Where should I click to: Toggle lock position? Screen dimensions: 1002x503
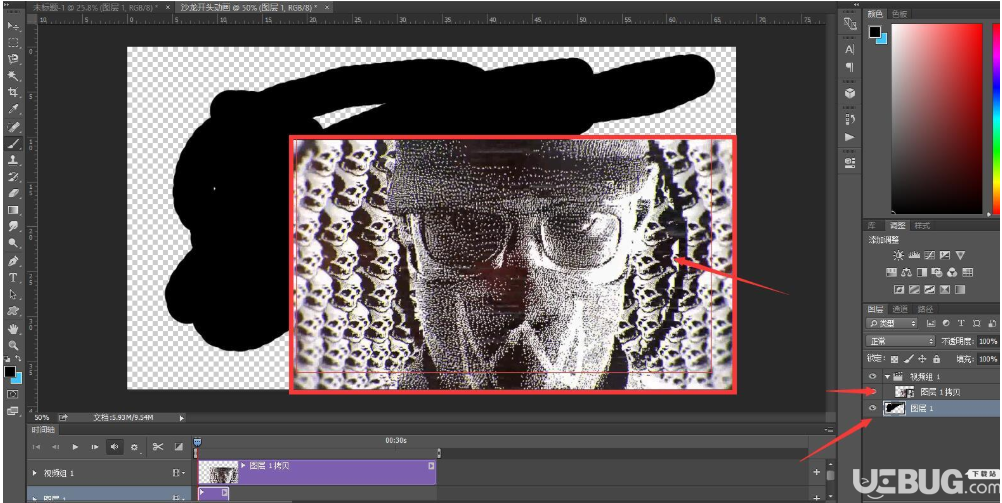coord(923,359)
